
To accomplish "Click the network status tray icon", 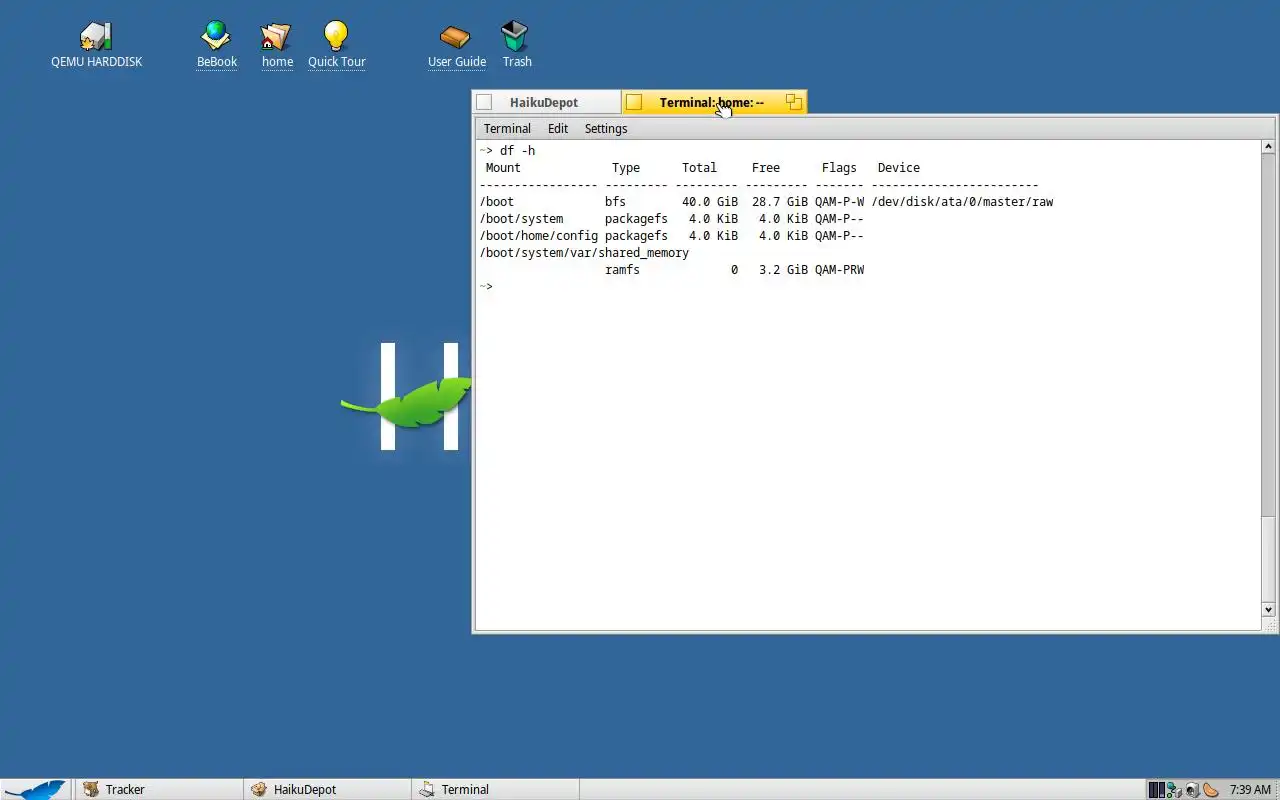I will pos(1174,790).
